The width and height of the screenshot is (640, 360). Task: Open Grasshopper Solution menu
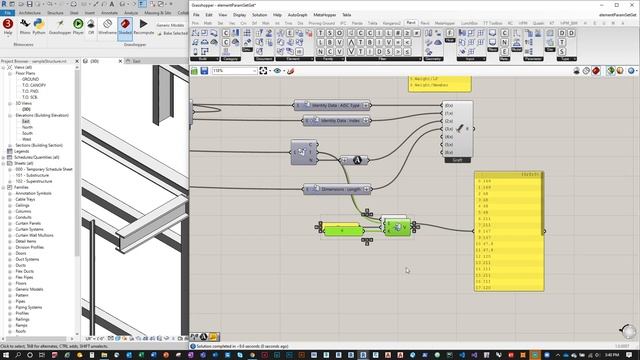tap(259, 15)
